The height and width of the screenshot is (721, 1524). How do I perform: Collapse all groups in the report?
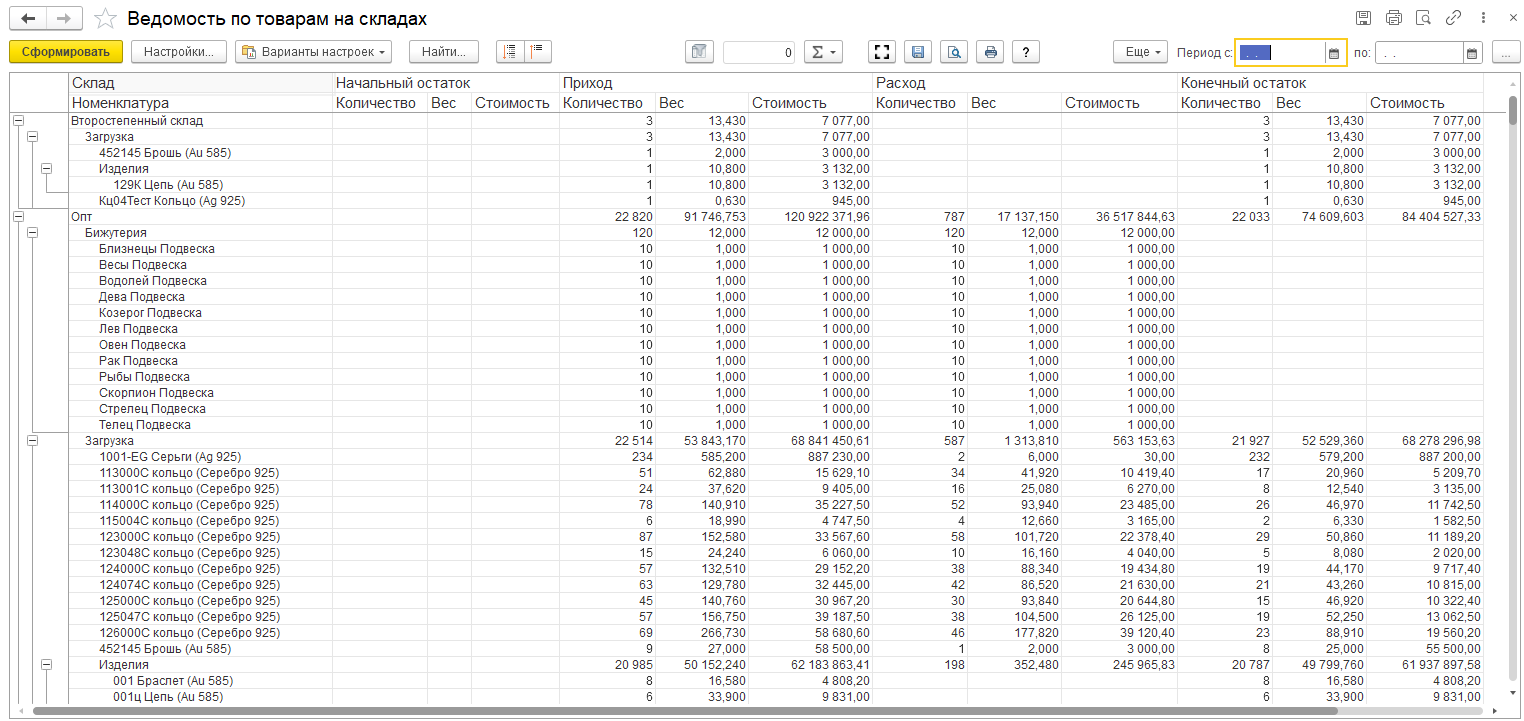[x=538, y=52]
